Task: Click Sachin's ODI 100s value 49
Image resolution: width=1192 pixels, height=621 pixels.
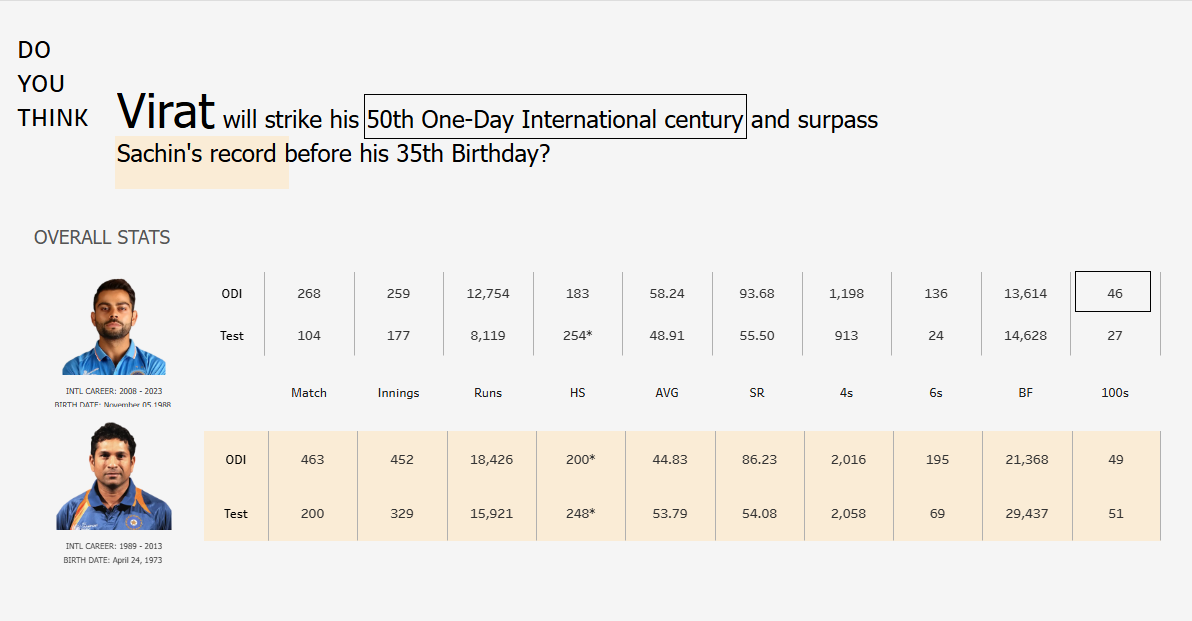Action: click(x=1116, y=460)
